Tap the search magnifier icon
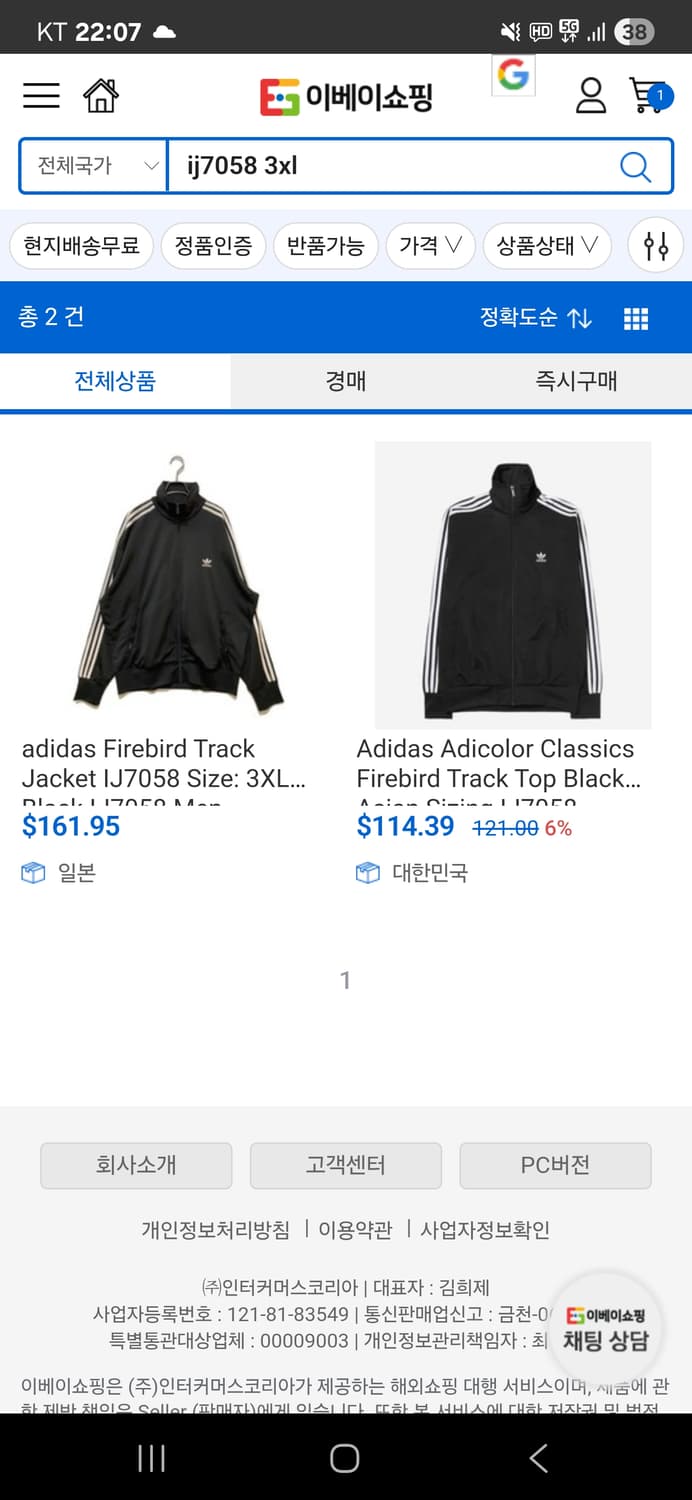The height and width of the screenshot is (1500, 692). (635, 166)
